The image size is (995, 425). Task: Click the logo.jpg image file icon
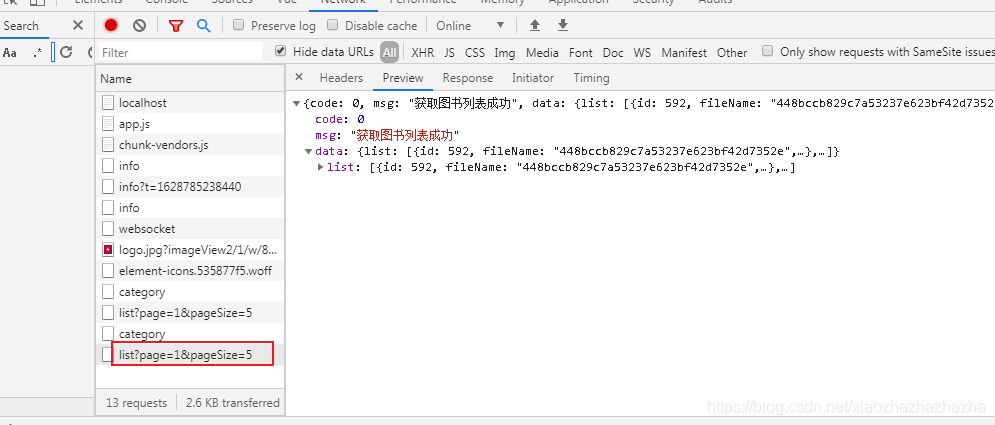click(107, 250)
